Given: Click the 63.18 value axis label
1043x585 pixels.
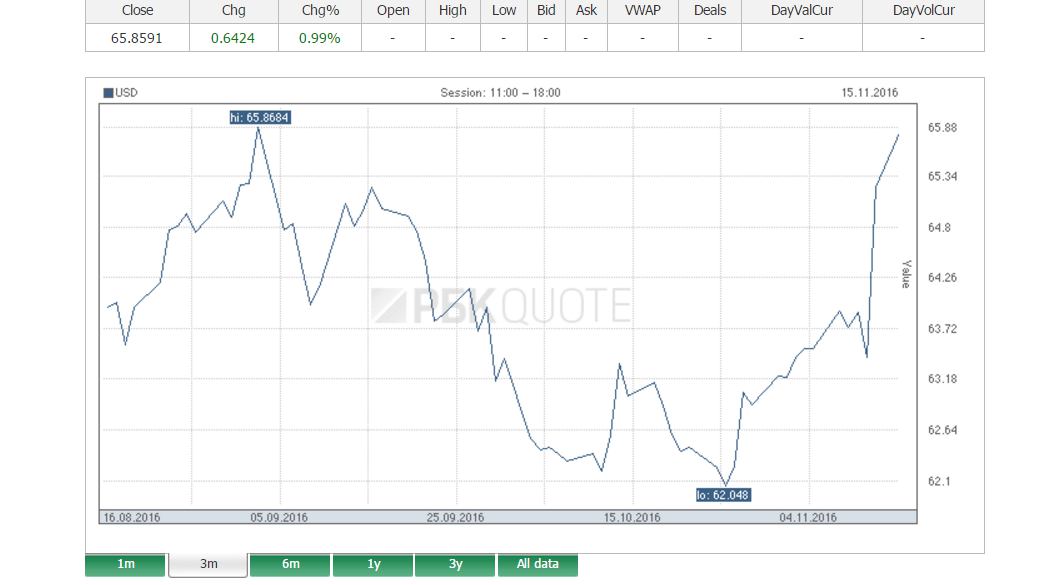Looking at the screenshot, I should click(943, 379).
